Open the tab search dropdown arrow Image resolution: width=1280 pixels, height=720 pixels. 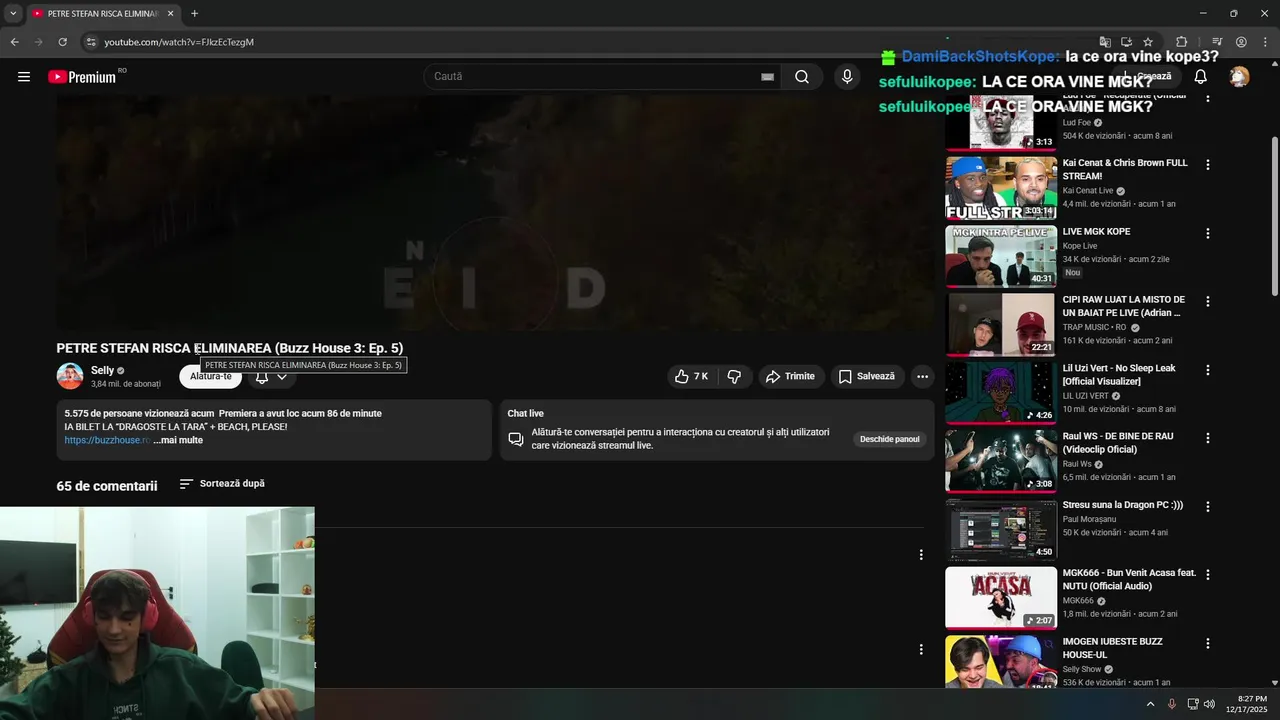coord(13,14)
